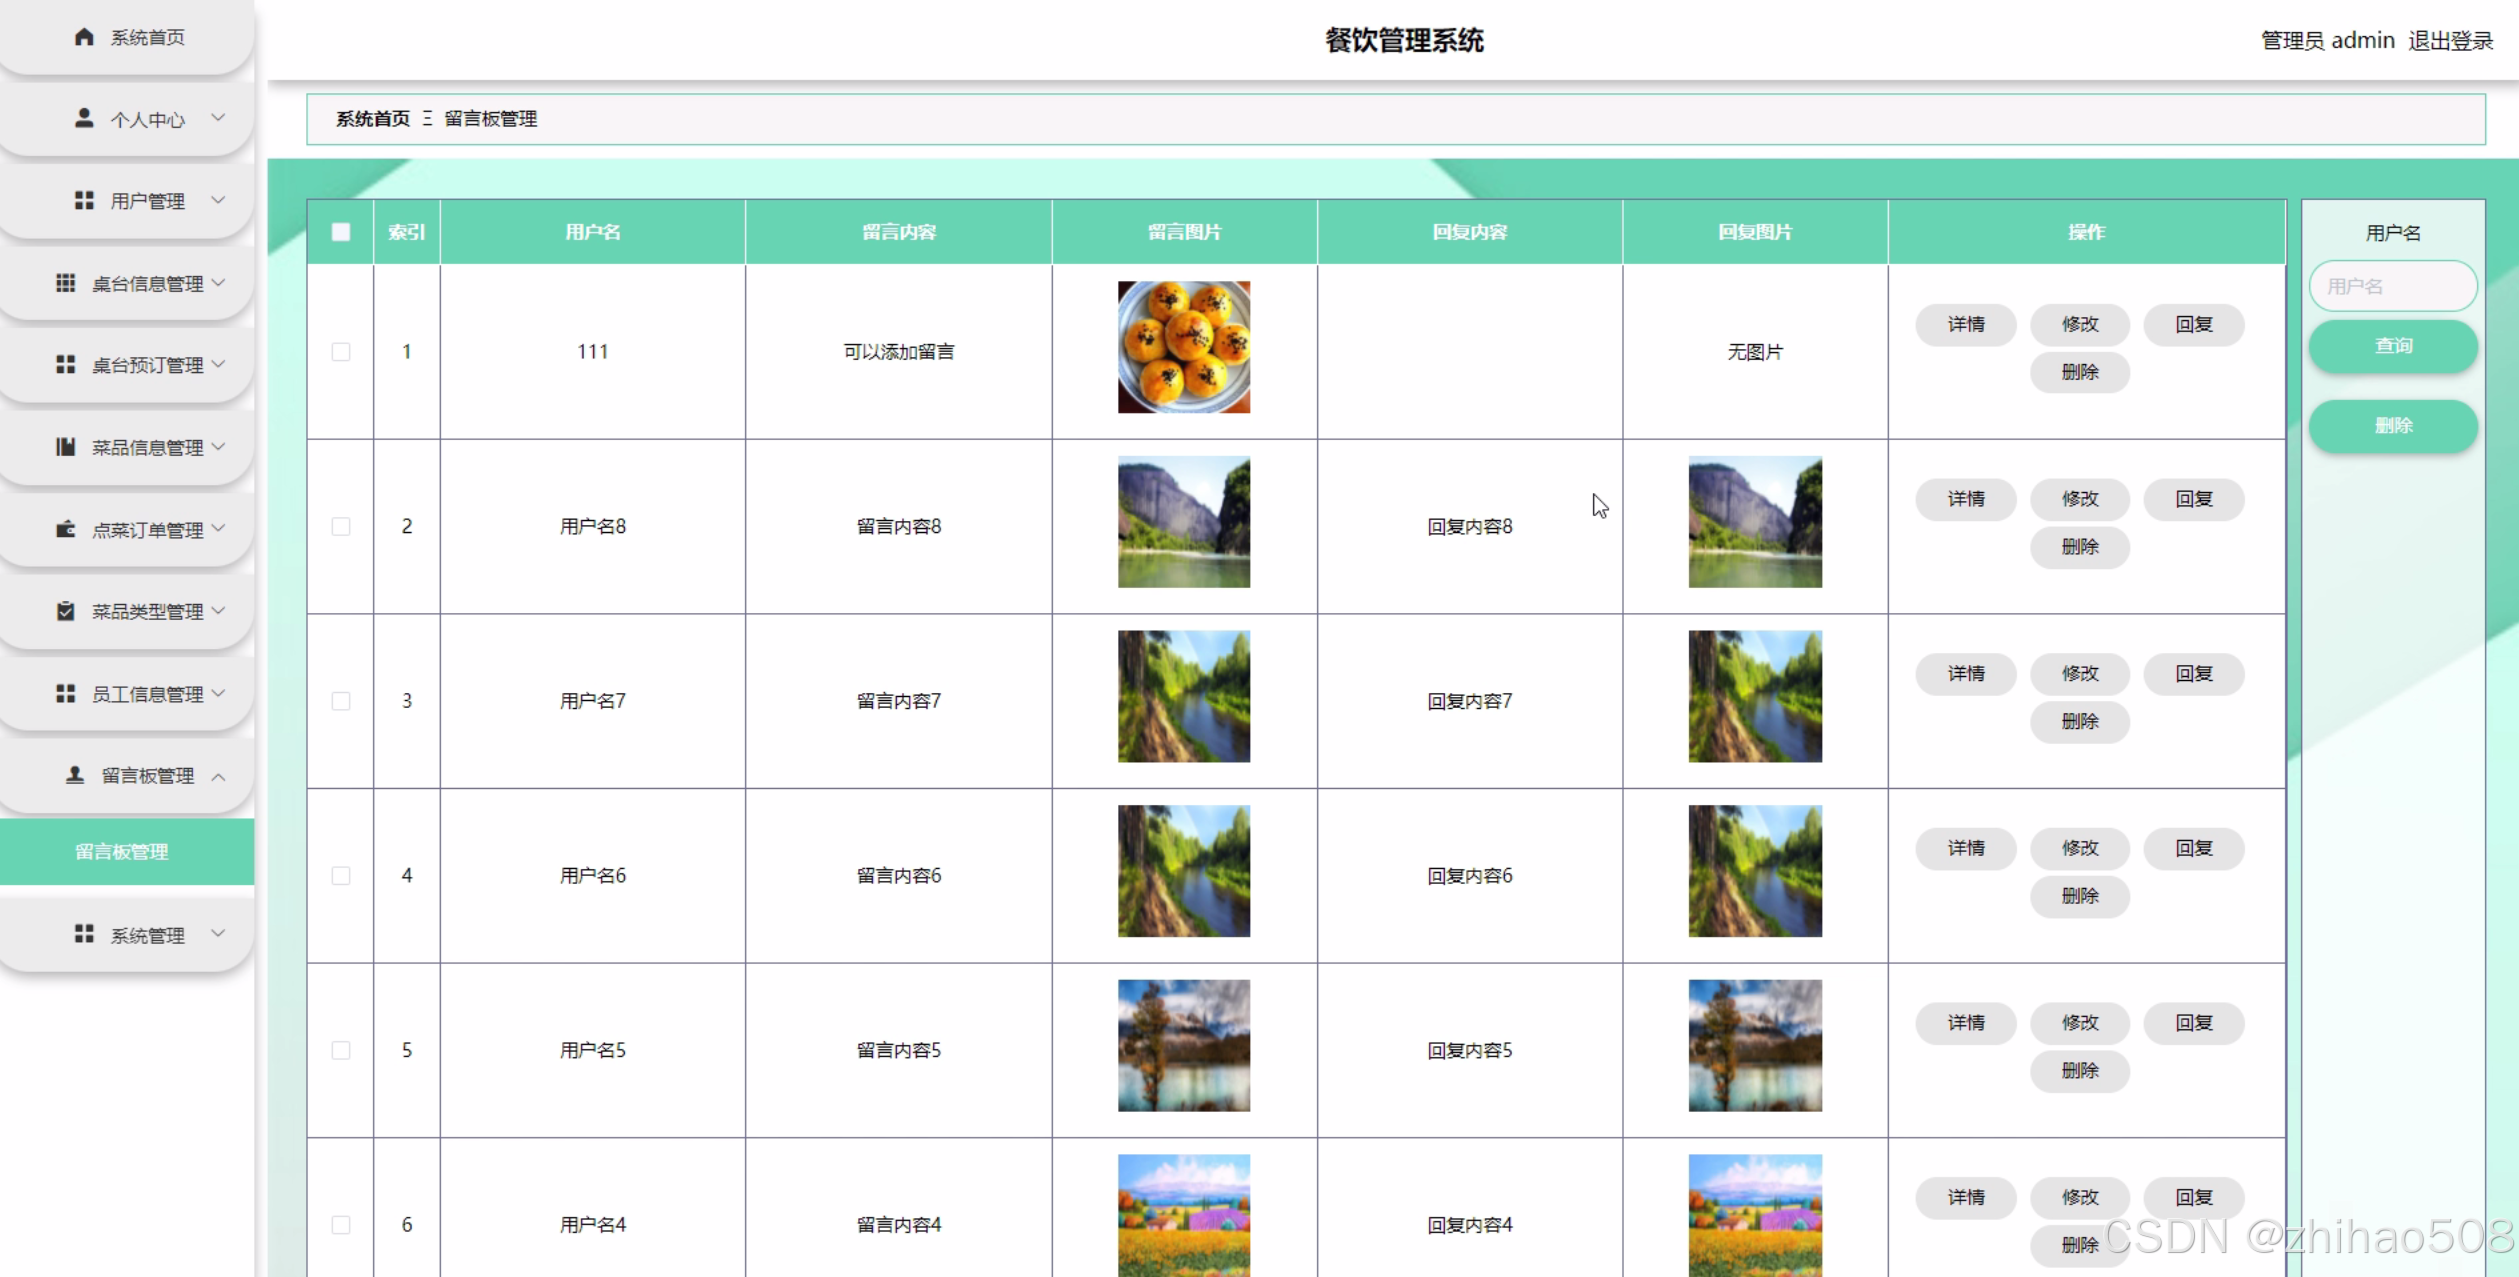Screen dimensions: 2519x1277
Task: Click 删除 for 用户名8 row
Action: (2080, 547)
